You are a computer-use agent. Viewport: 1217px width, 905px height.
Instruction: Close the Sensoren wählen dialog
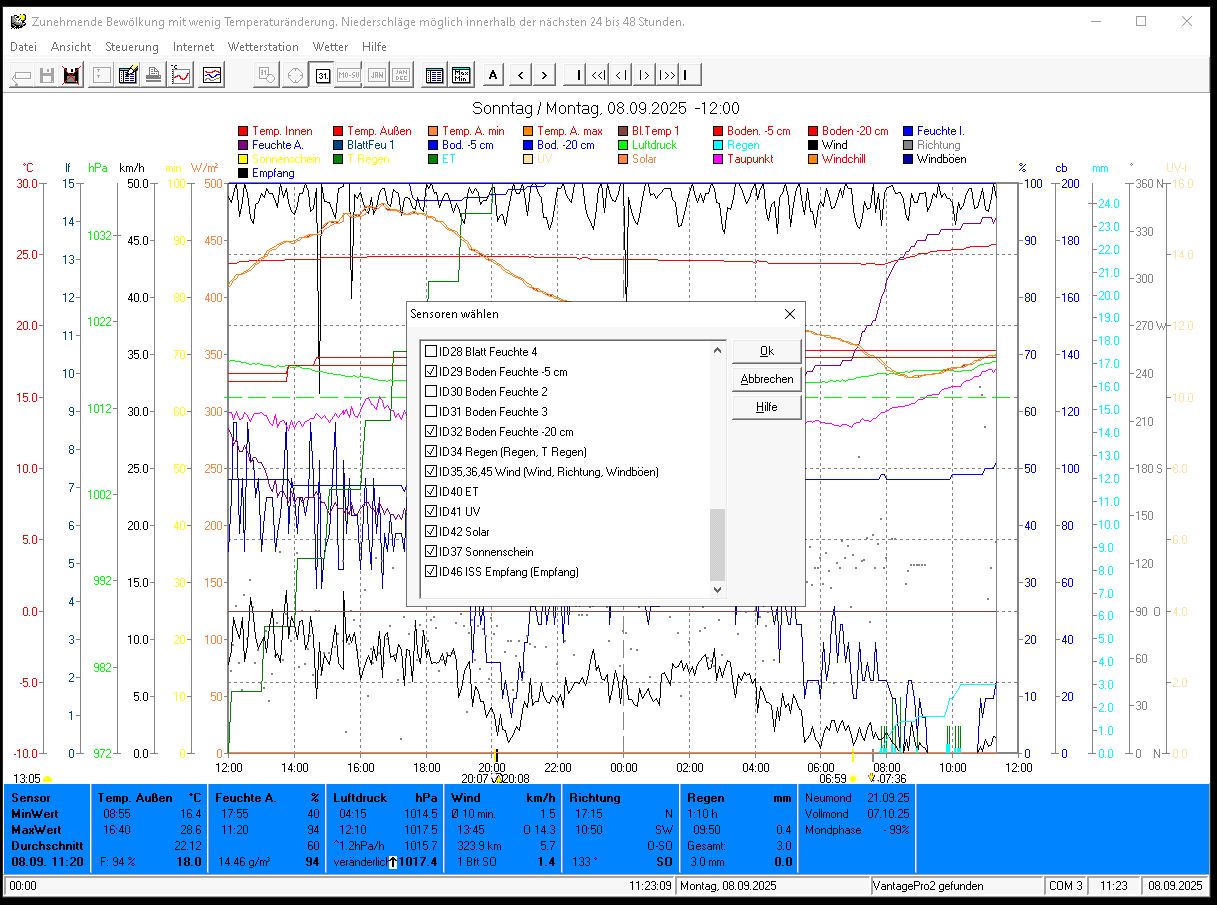point(789,314)
